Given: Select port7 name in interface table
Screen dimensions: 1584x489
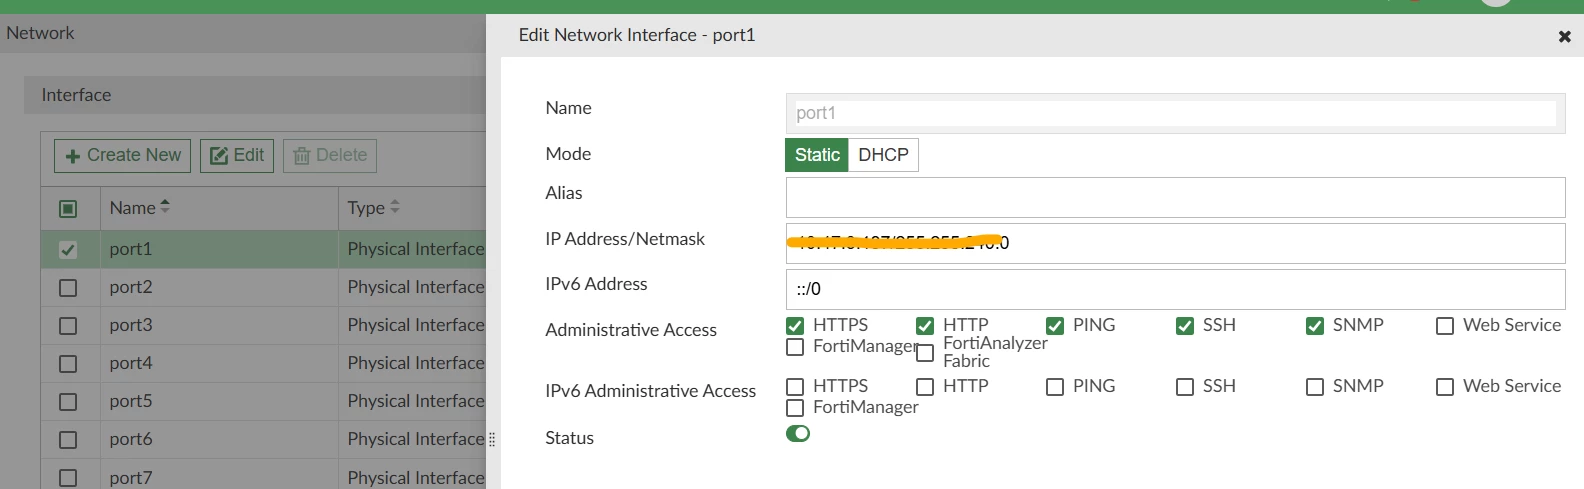Looking at the screenshot, I should pos(131,477).
